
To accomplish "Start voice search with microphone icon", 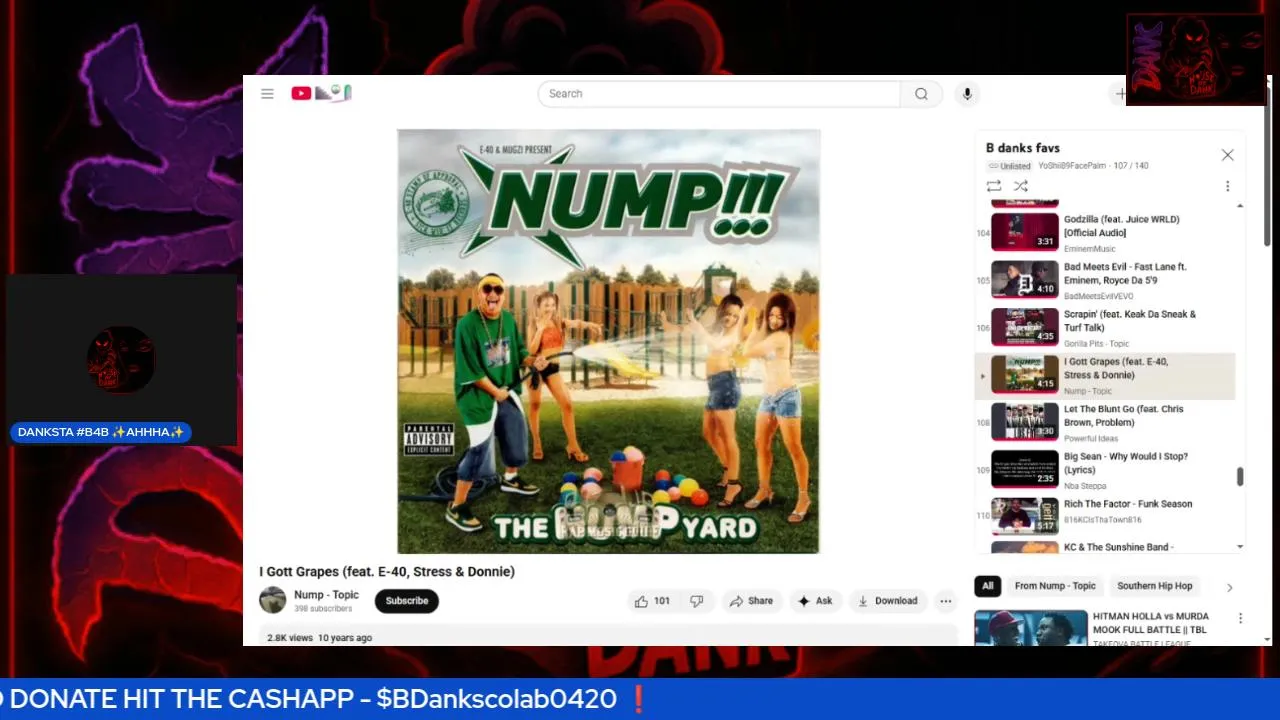I will [966, 94].
